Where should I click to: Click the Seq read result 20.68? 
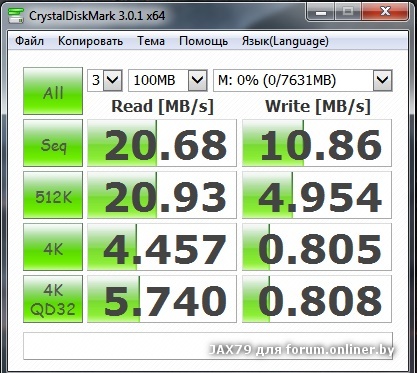(x=162, y=143)
